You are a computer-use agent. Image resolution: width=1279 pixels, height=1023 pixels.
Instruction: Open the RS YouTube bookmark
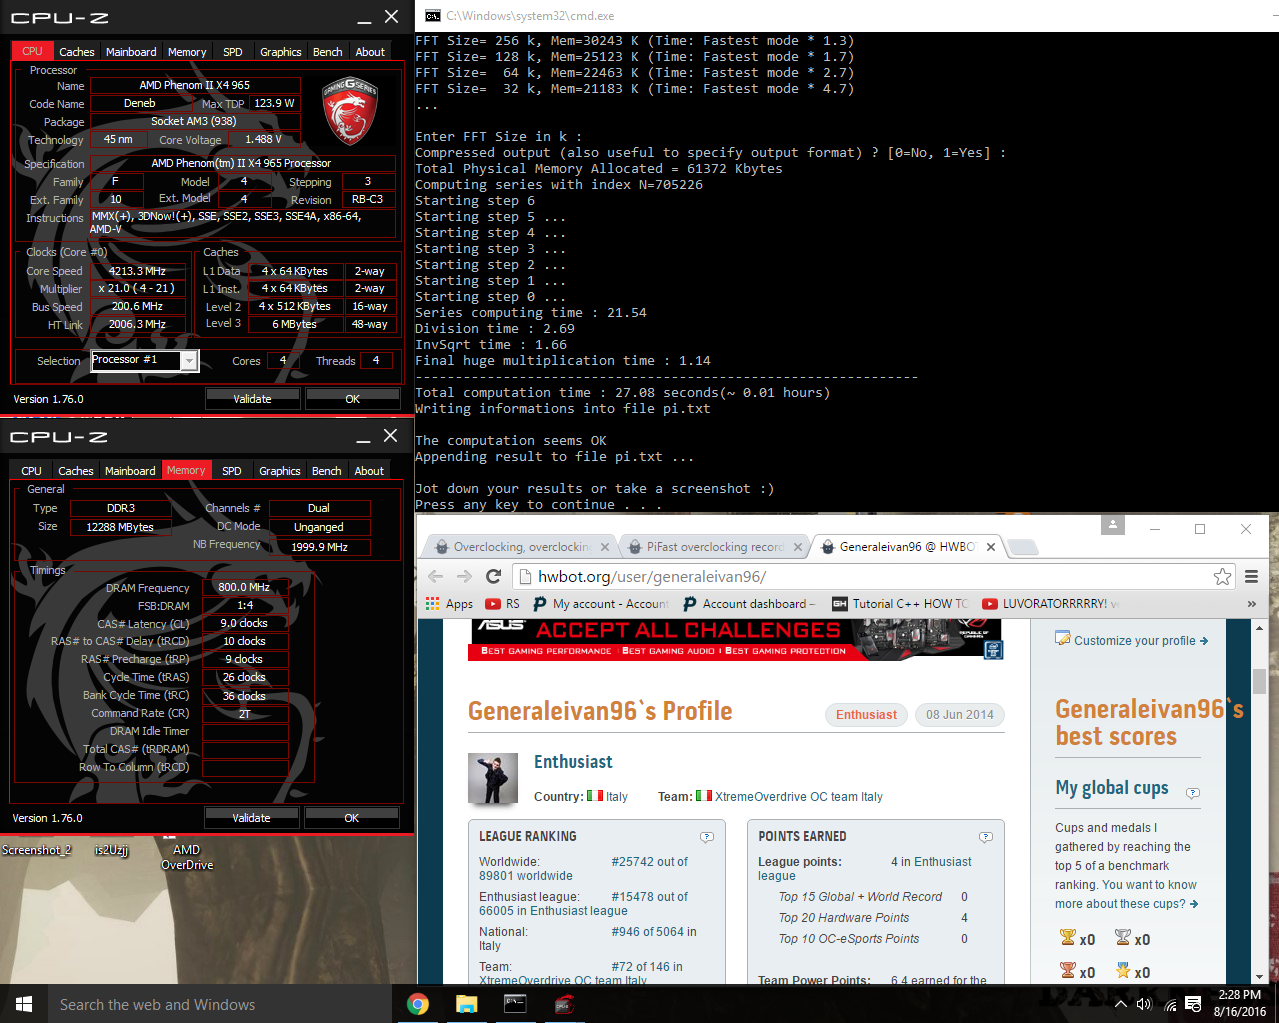tap(503, 604)
